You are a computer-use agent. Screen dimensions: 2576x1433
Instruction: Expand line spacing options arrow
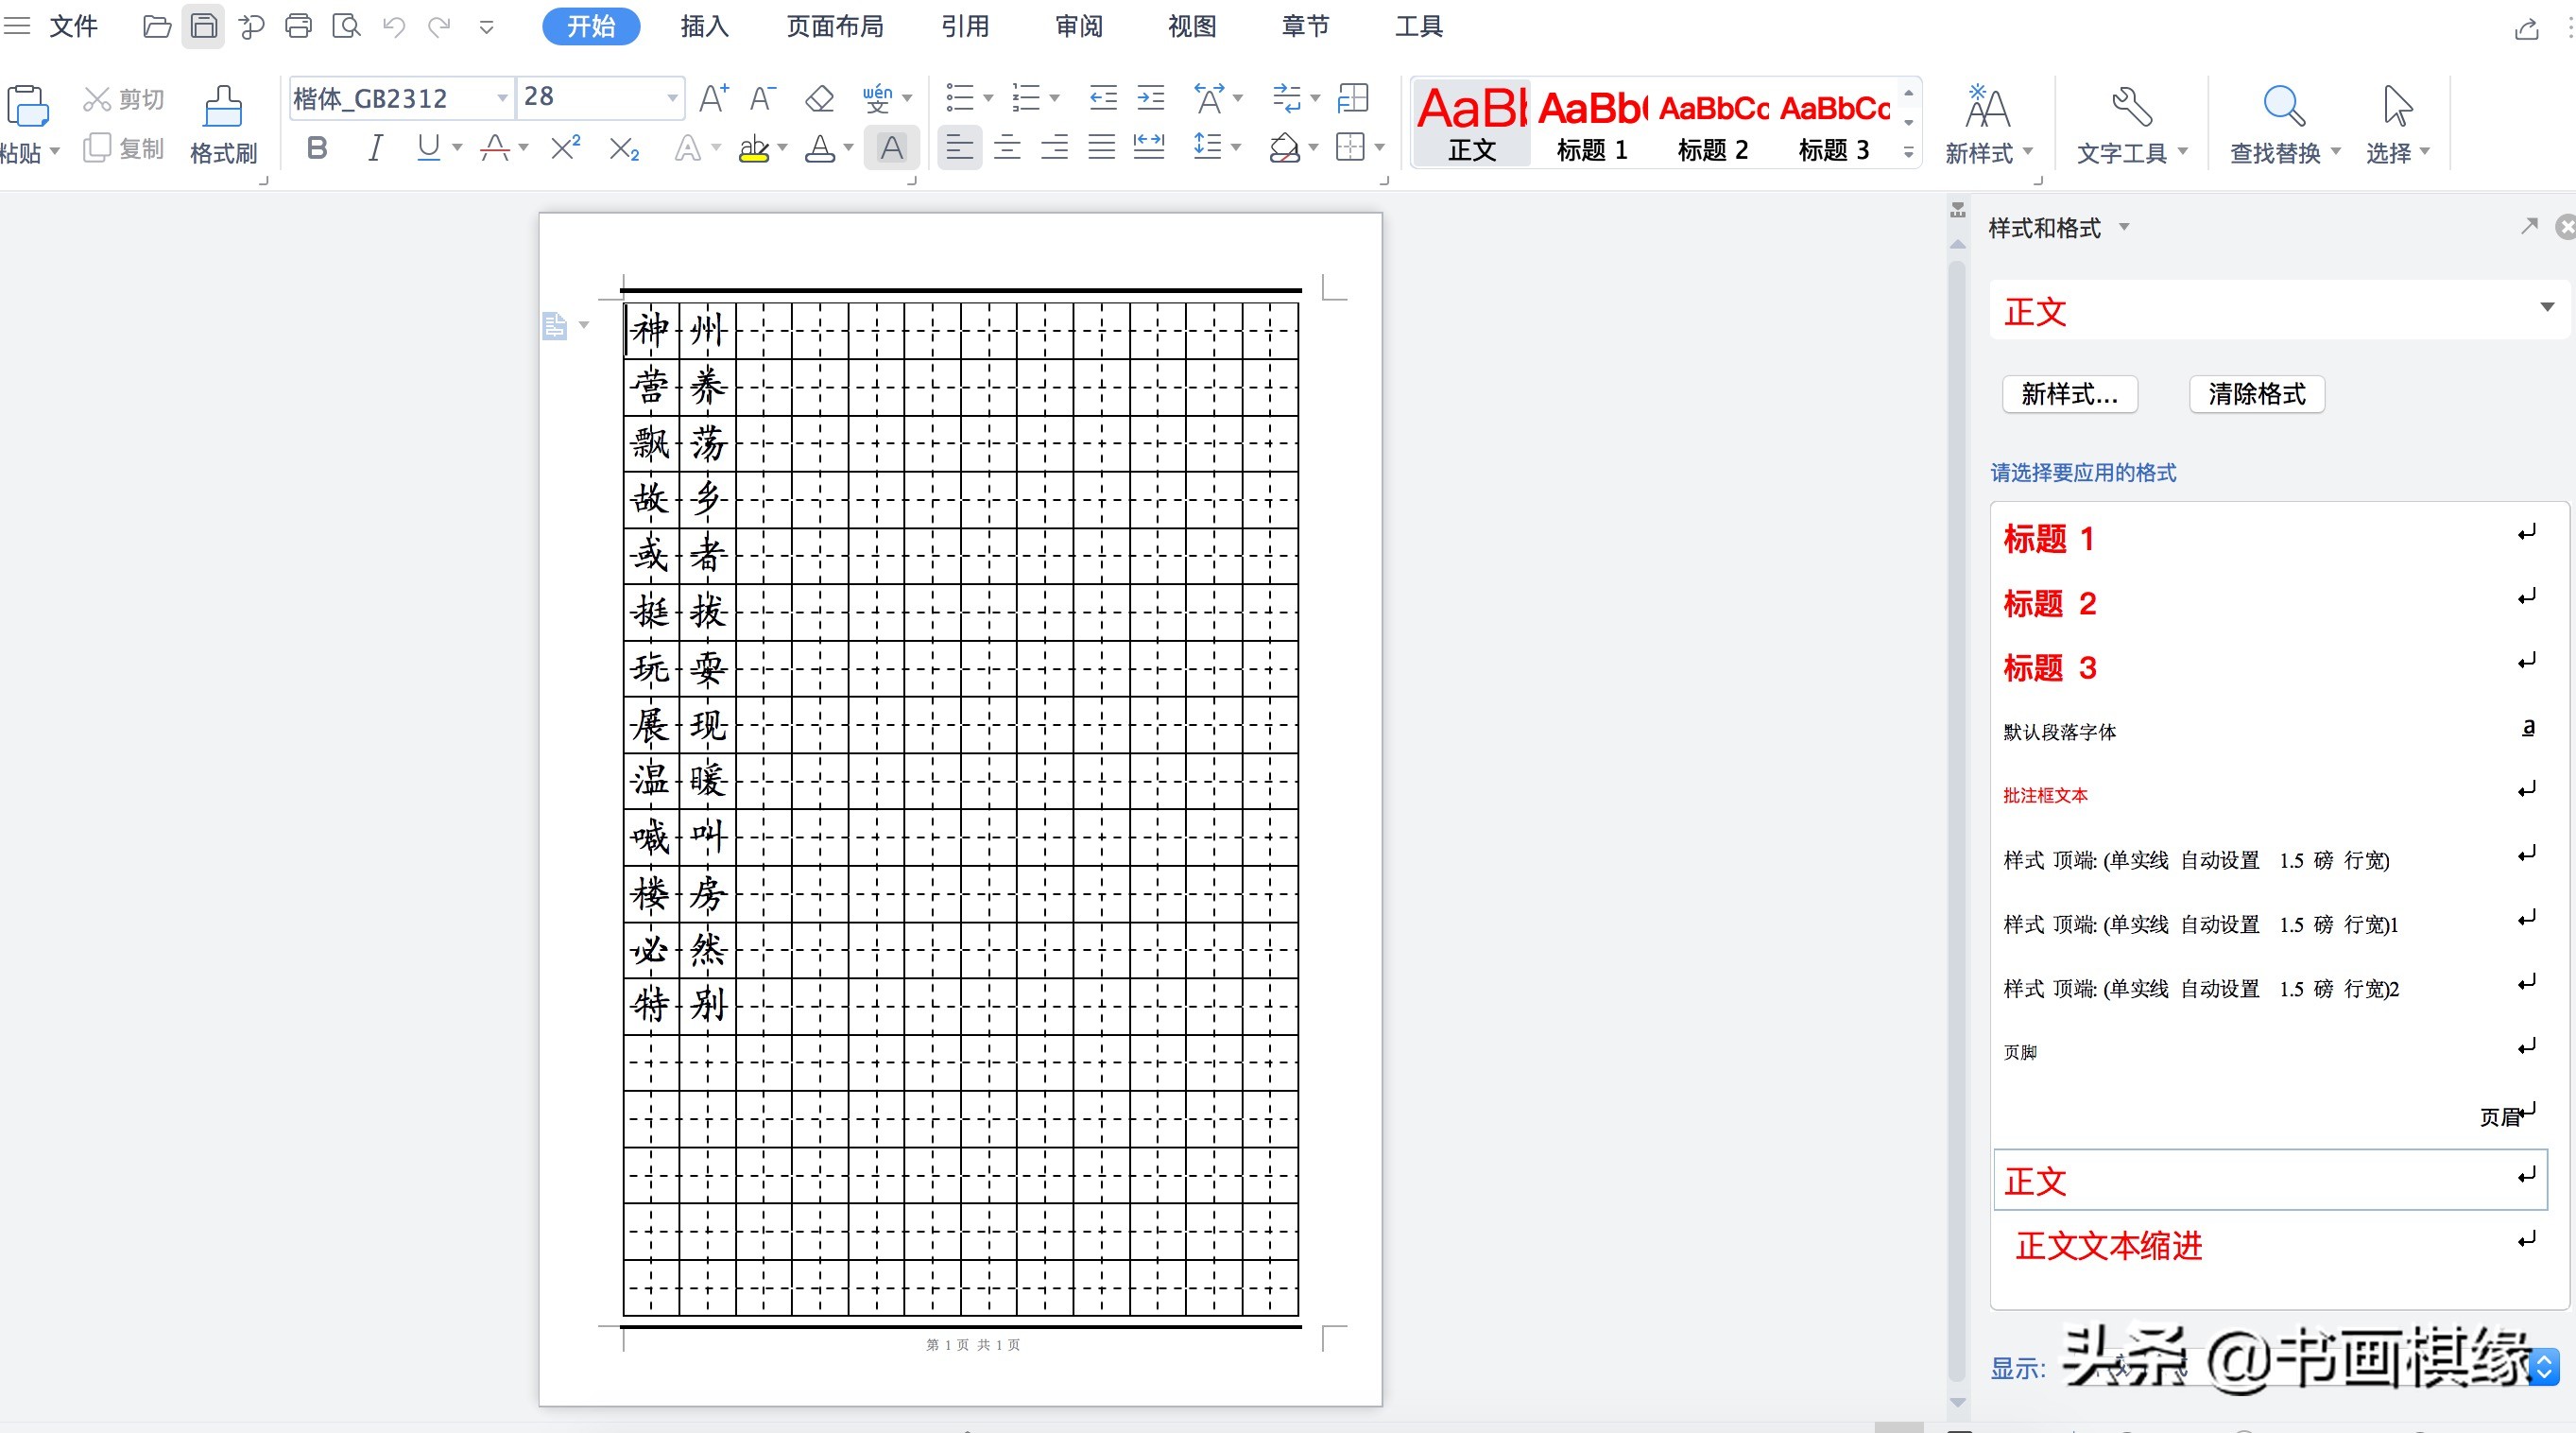coord(1236,148)
